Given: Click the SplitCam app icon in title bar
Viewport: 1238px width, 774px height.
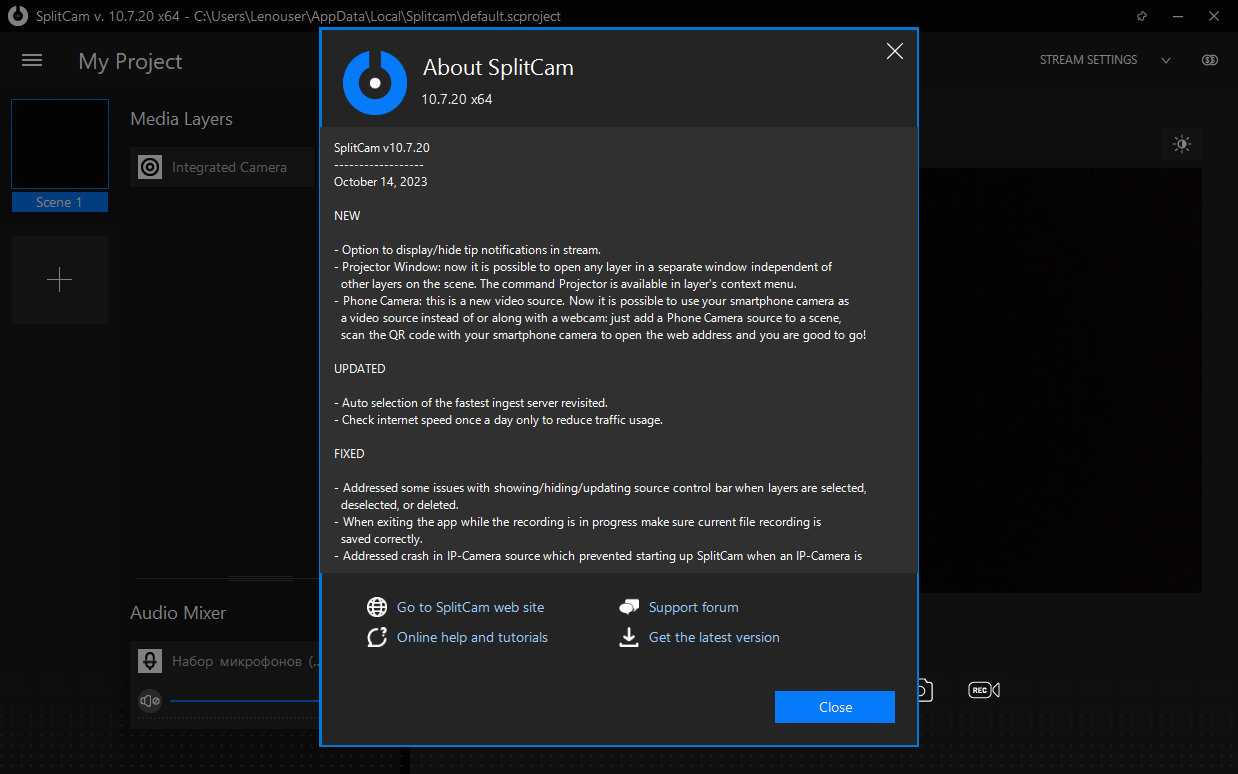Looking at the screenshot, I should pos(16,16).
